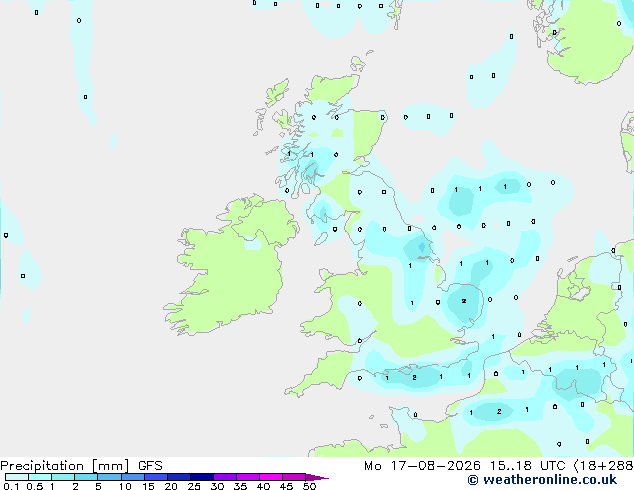Click the legend label '0.1'

pyautogui.click(x=11, y=486)
